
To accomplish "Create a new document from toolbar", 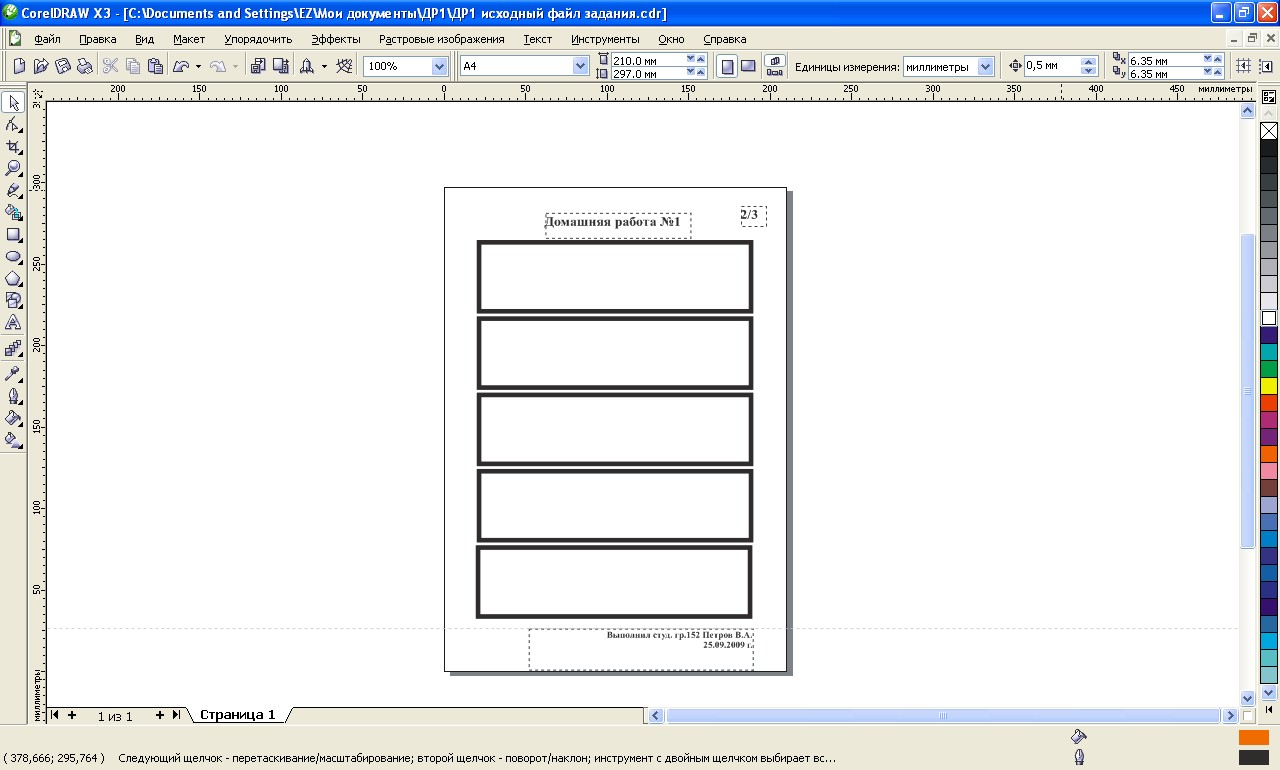I will 19,66.
